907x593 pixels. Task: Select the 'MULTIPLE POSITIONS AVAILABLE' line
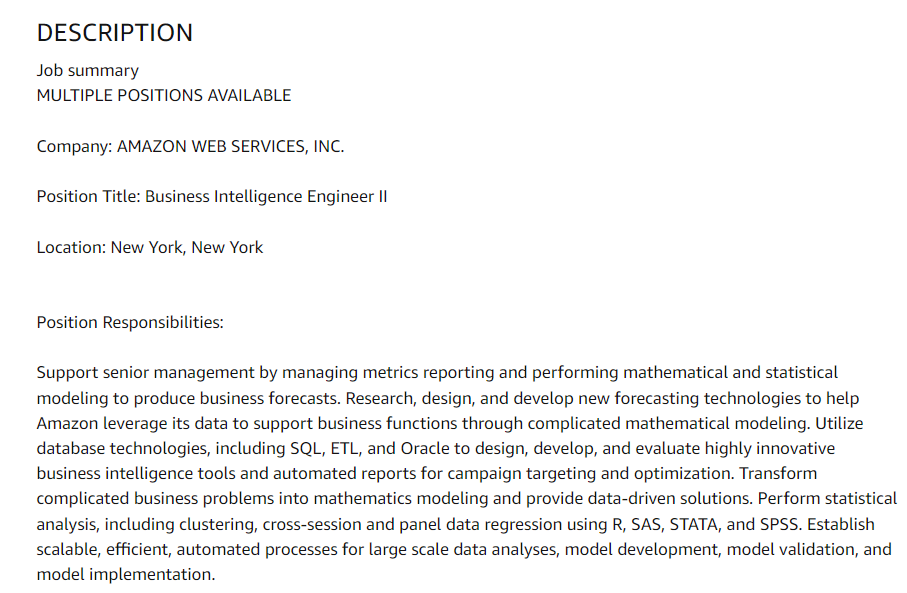[164, 95]
